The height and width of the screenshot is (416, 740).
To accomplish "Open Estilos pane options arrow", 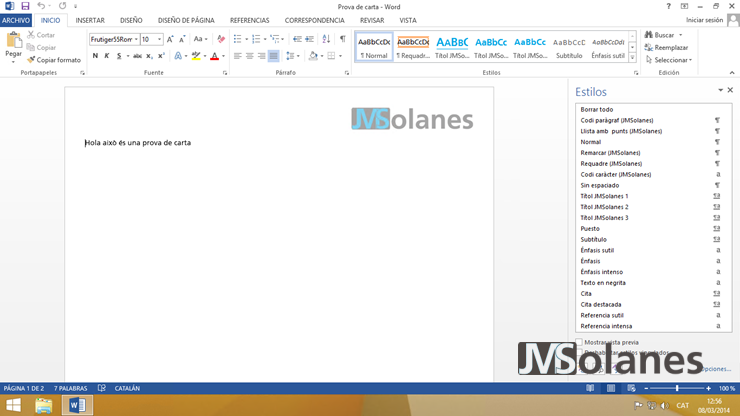I will click(721, 90).
